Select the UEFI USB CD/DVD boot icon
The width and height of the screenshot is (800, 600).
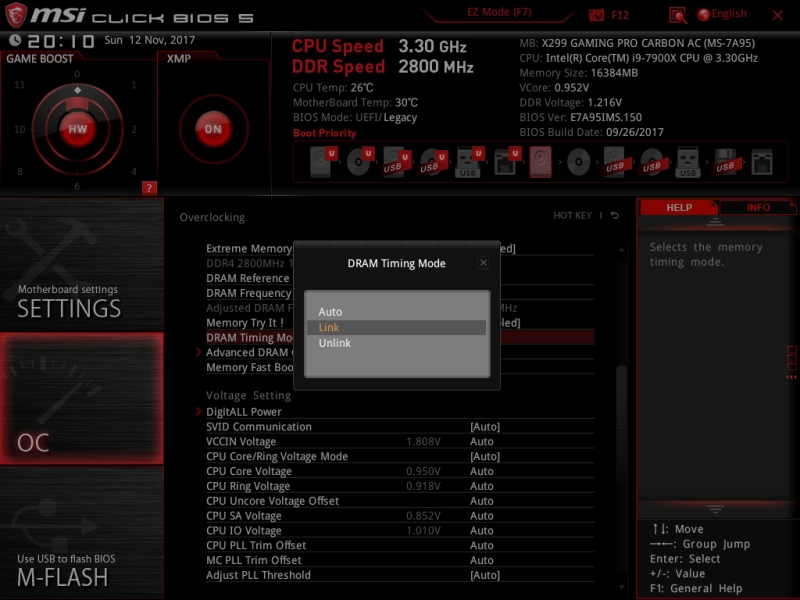[433, 162]
